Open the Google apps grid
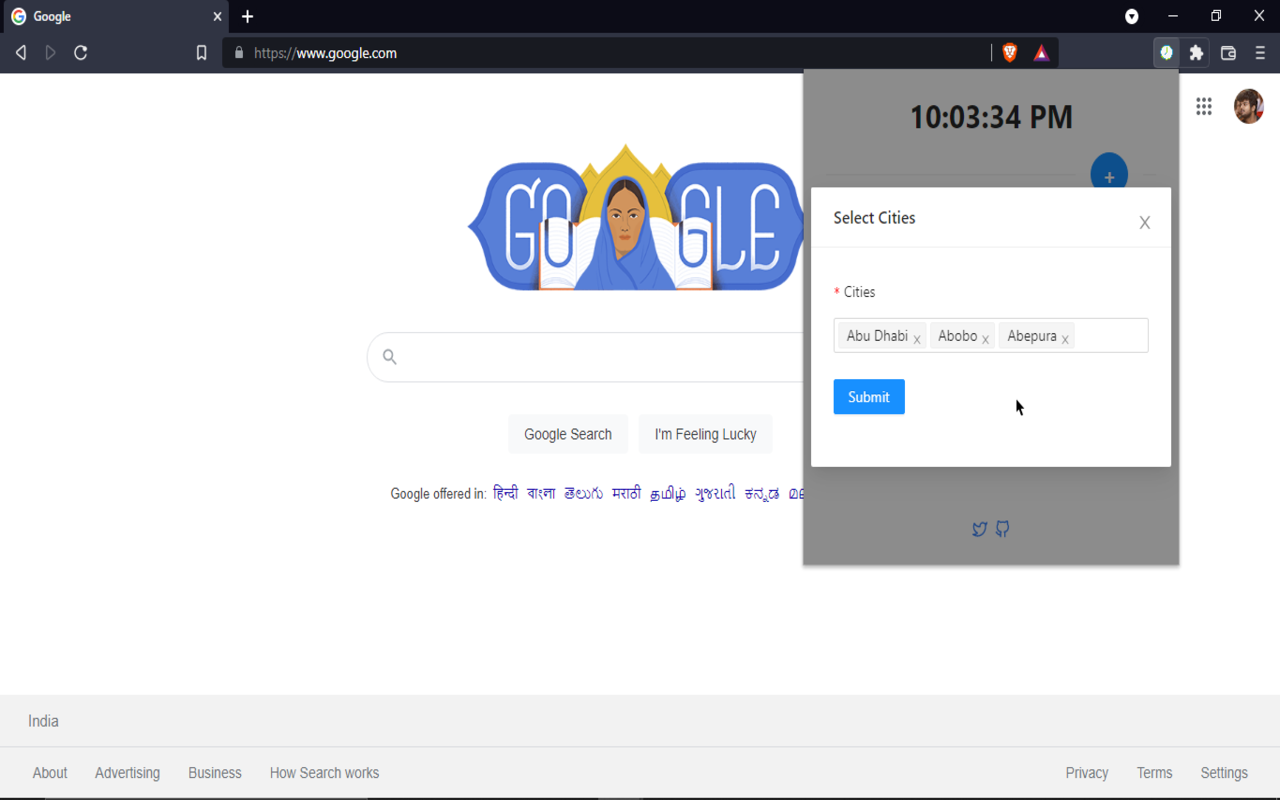 [1204, 106]
